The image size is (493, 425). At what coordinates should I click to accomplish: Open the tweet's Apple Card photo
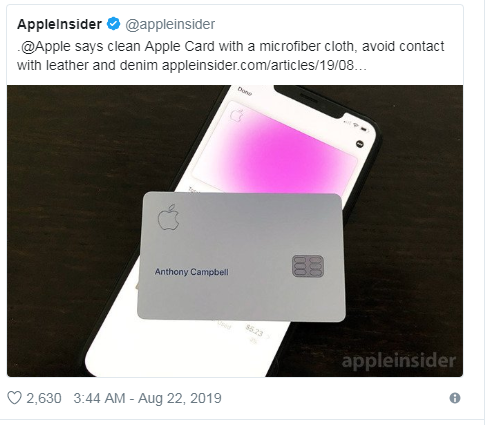[235, 231]
